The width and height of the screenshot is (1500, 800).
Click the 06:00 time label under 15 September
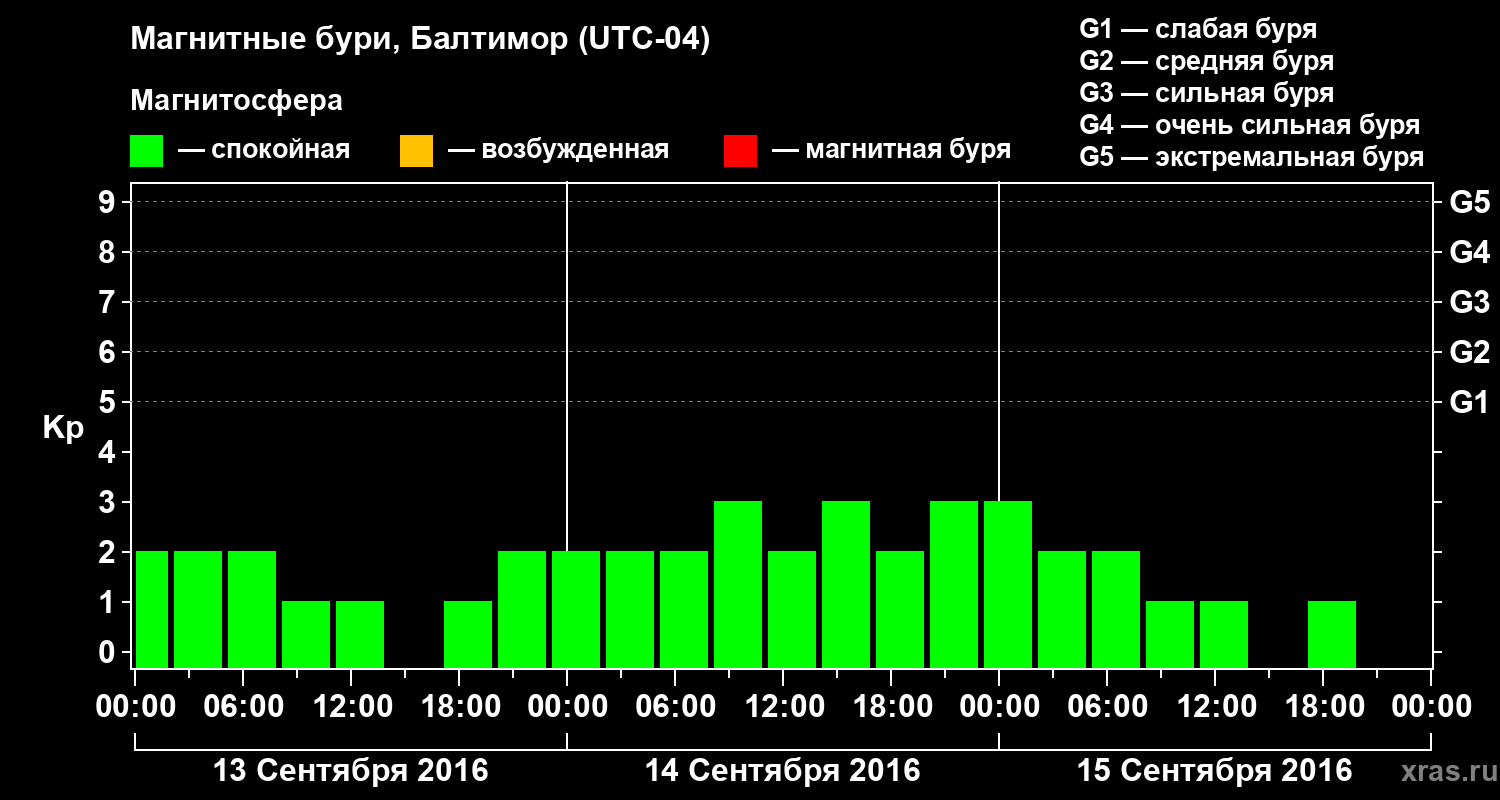(1107, 706)
